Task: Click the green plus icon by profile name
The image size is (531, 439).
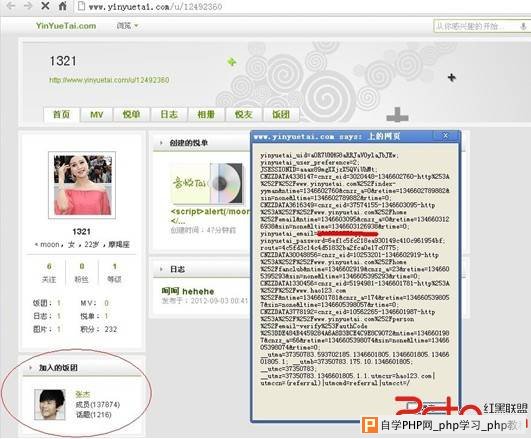Action: tap(232, 62)
